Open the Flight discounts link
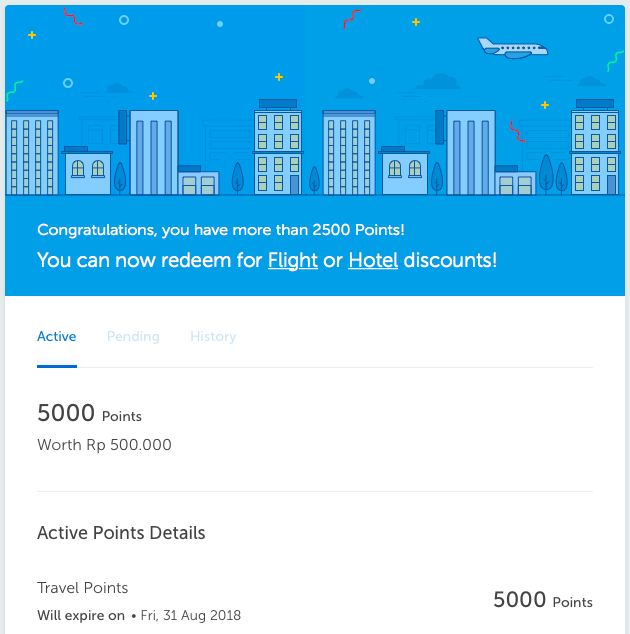 tap(293, 261)
